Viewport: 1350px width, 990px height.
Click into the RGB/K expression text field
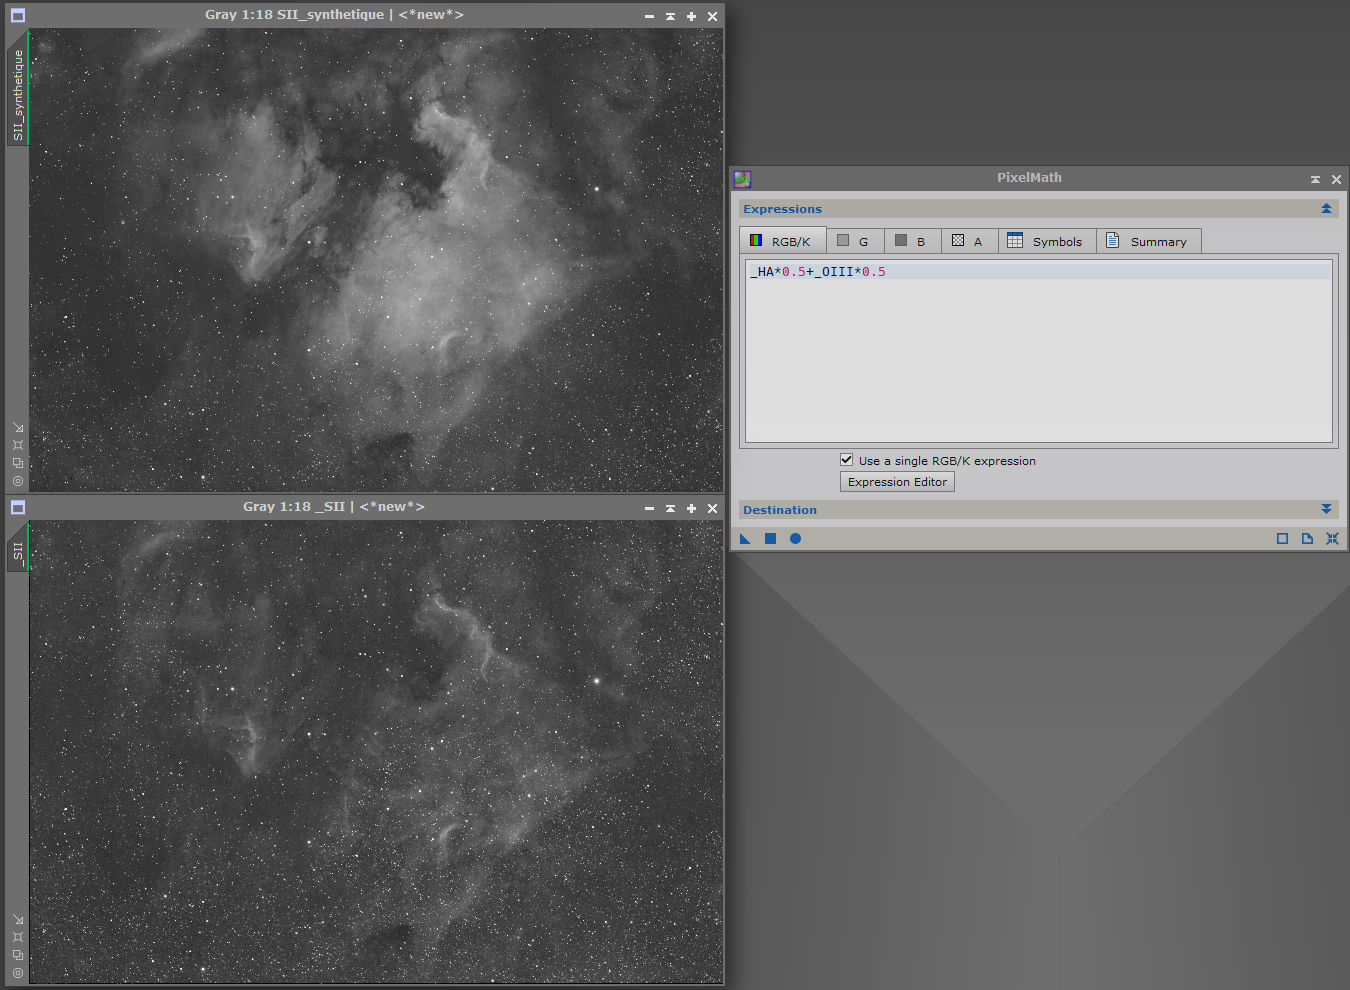pyautogui.click(x=1039, y=351)
